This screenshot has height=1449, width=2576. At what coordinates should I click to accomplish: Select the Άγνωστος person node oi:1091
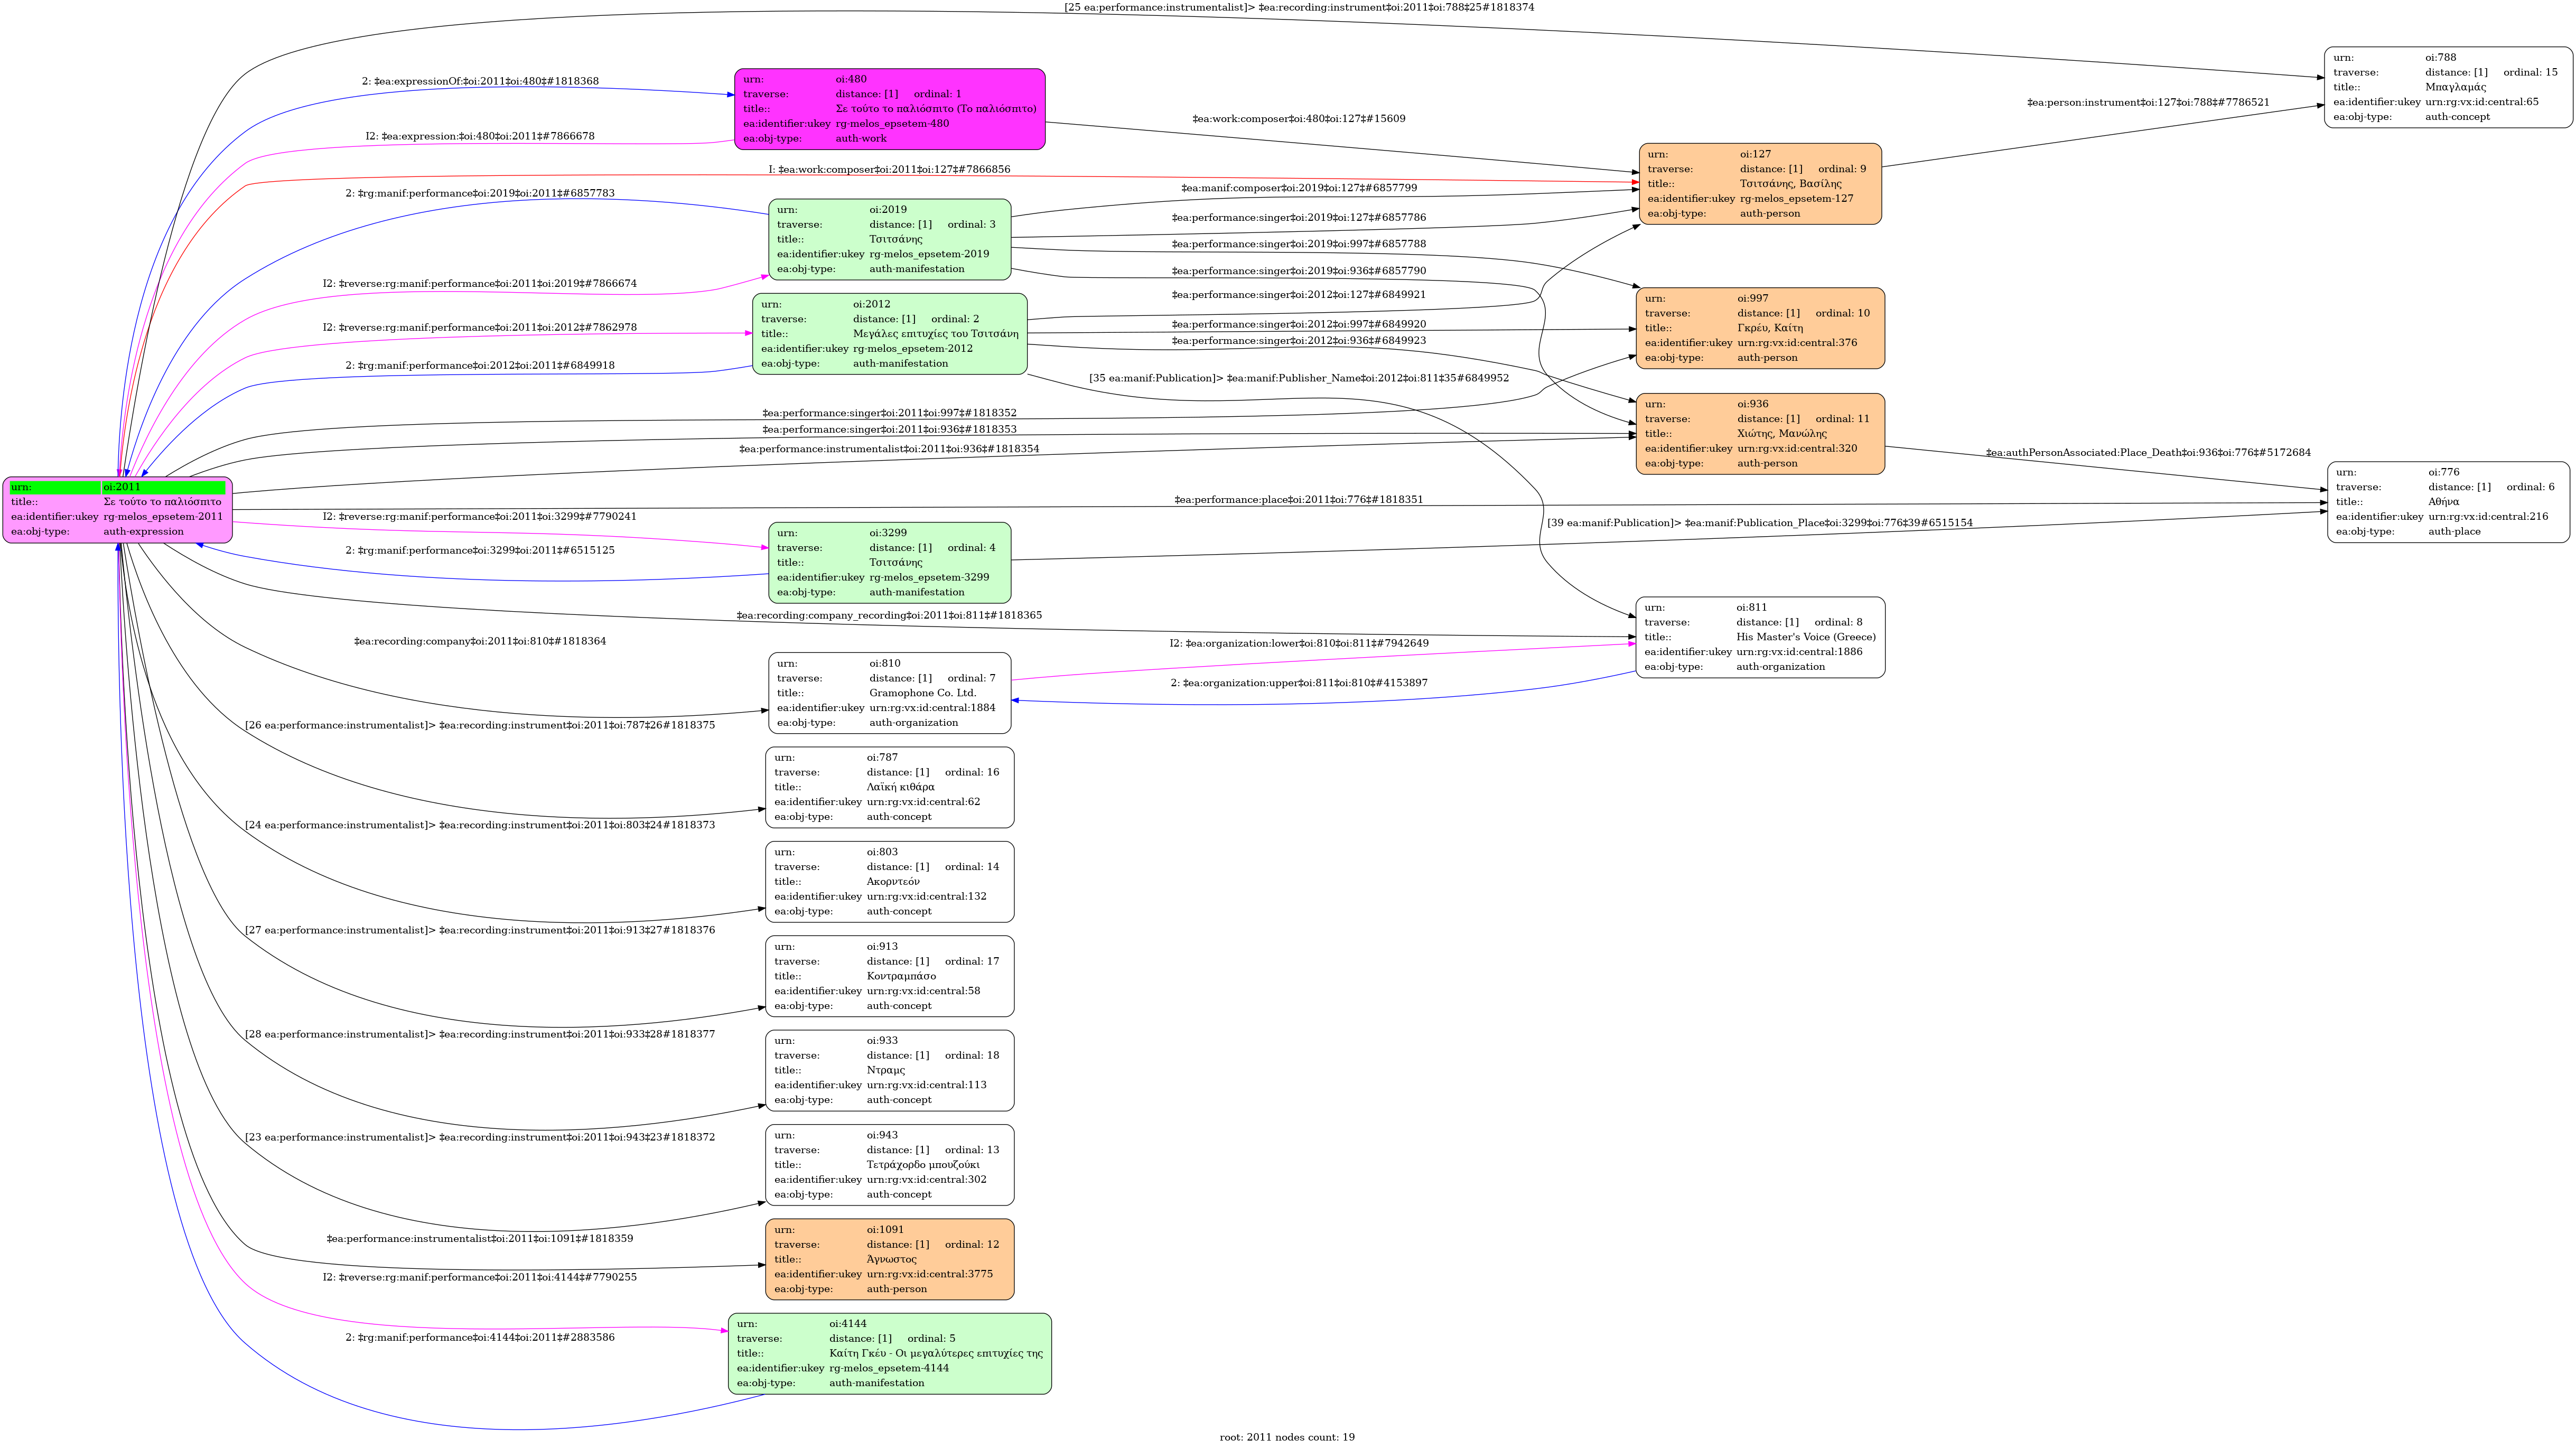click(889, 1260)
